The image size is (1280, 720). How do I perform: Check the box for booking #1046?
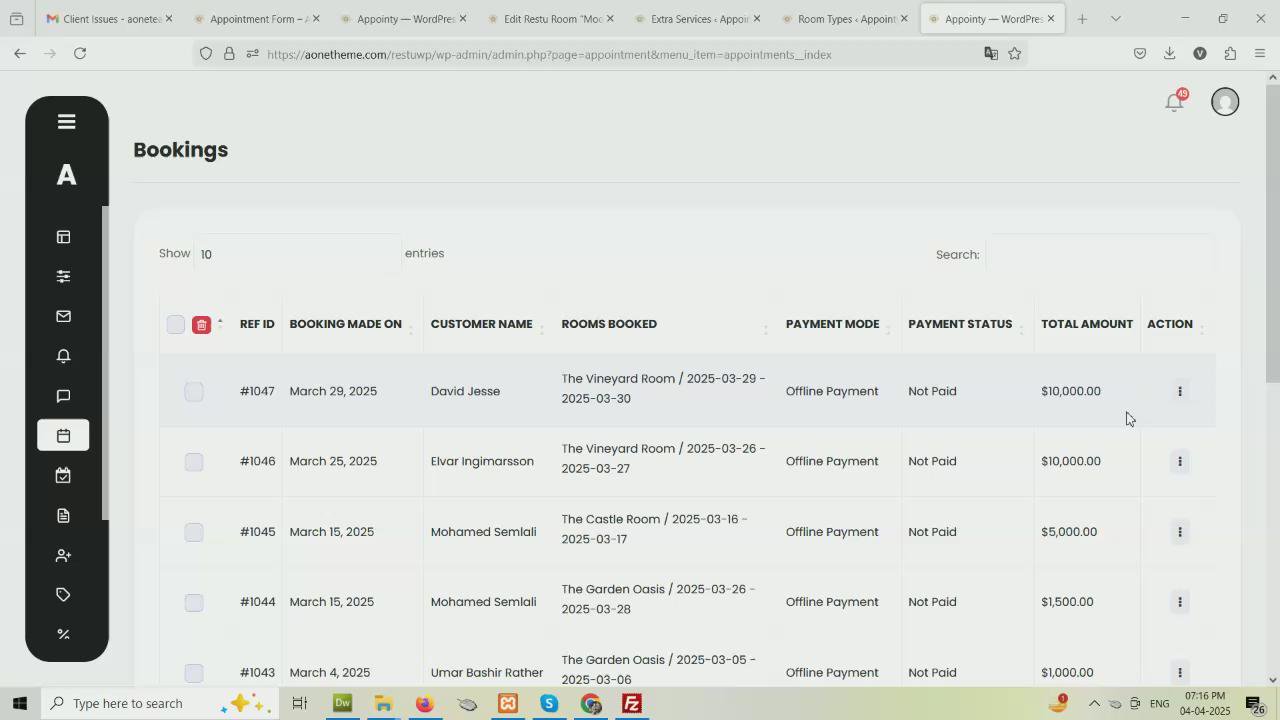tap(194, 462)
